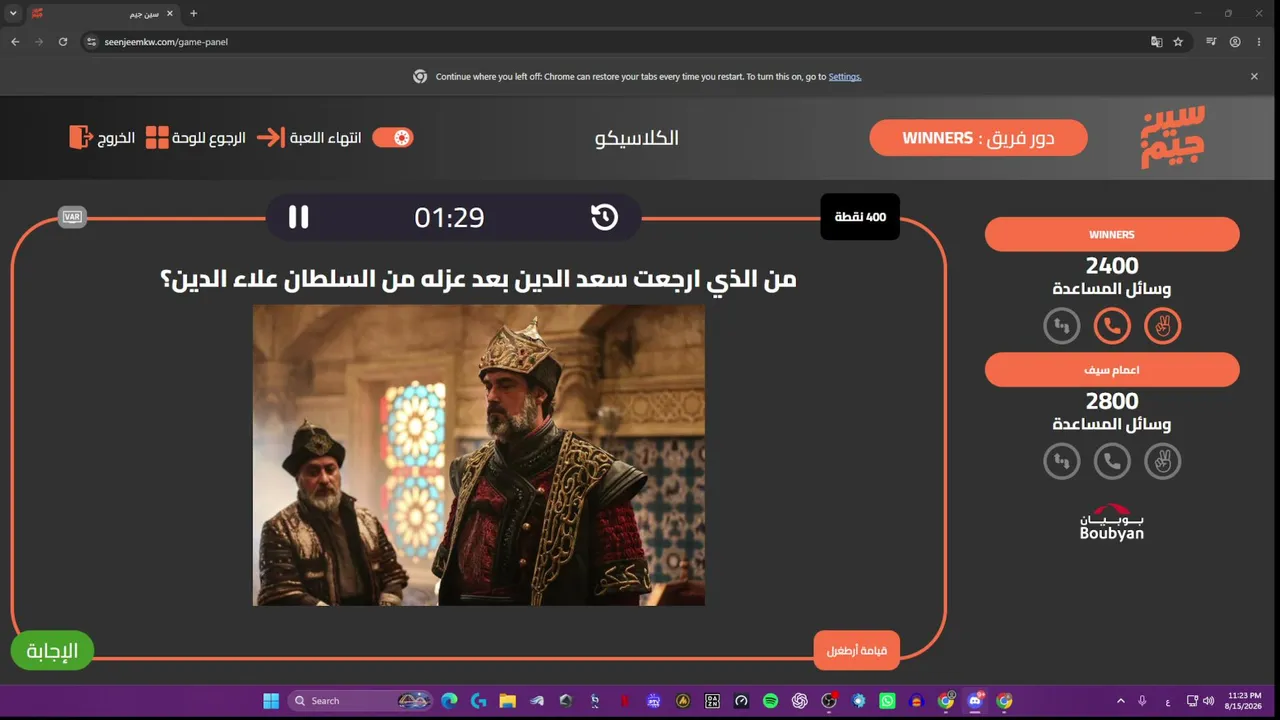Screen dimensions: 1280x720
Task: Click the دور فريق : WINNERS turn indicator
Action: (978, 138)
